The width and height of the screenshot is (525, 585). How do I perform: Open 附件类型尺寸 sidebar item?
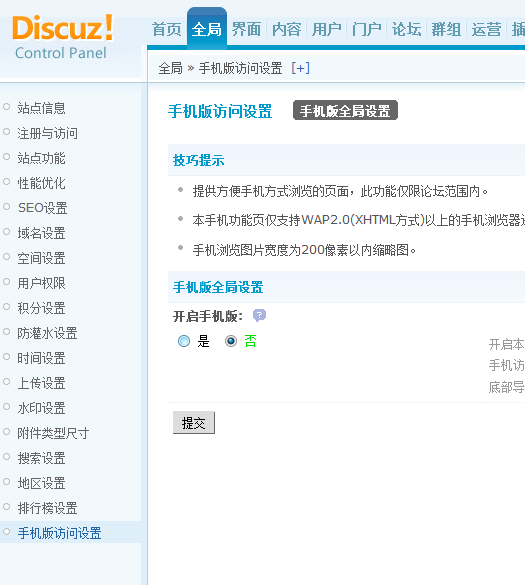(x=53, y=433)
